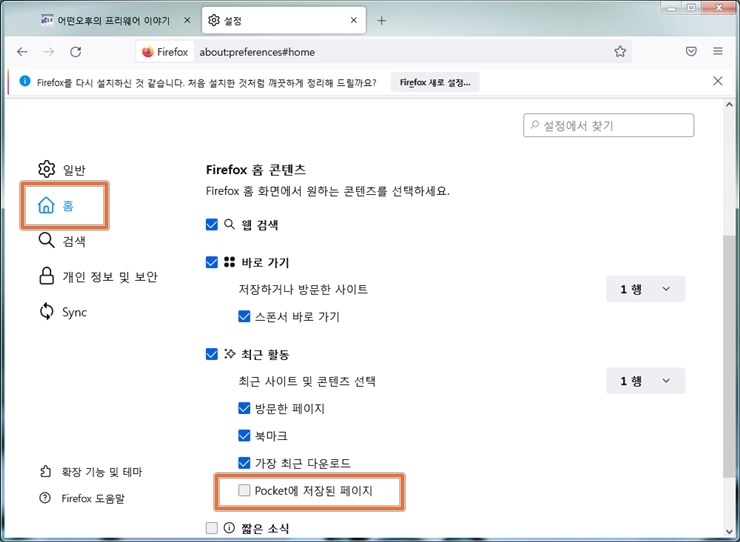740x542 pixels.
Task: Click the 최근 사이트 및 콘텐츠 선택 text
Action: tap(307, 381)
